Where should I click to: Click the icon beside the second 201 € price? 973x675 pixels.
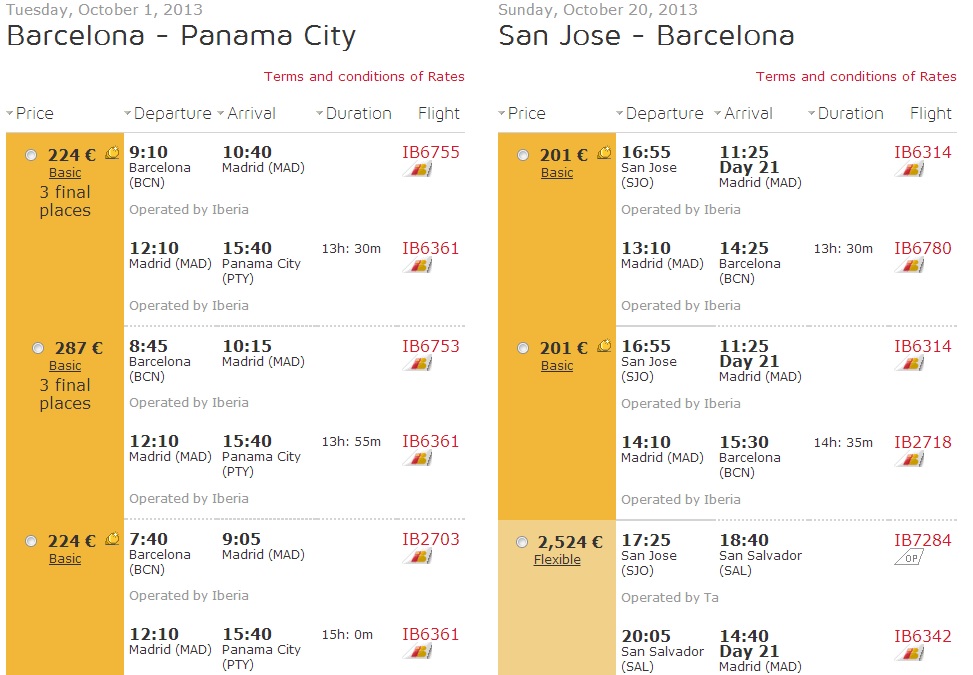(x=604, y=346)
